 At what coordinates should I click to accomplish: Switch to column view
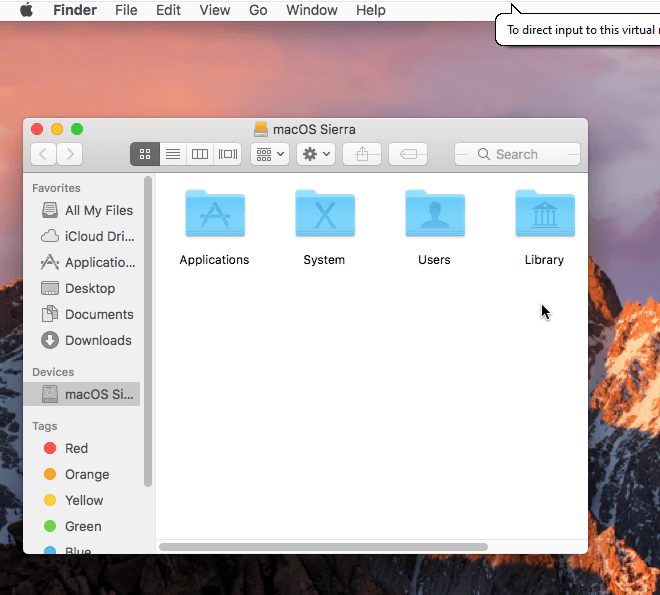(x=200, y=154)
